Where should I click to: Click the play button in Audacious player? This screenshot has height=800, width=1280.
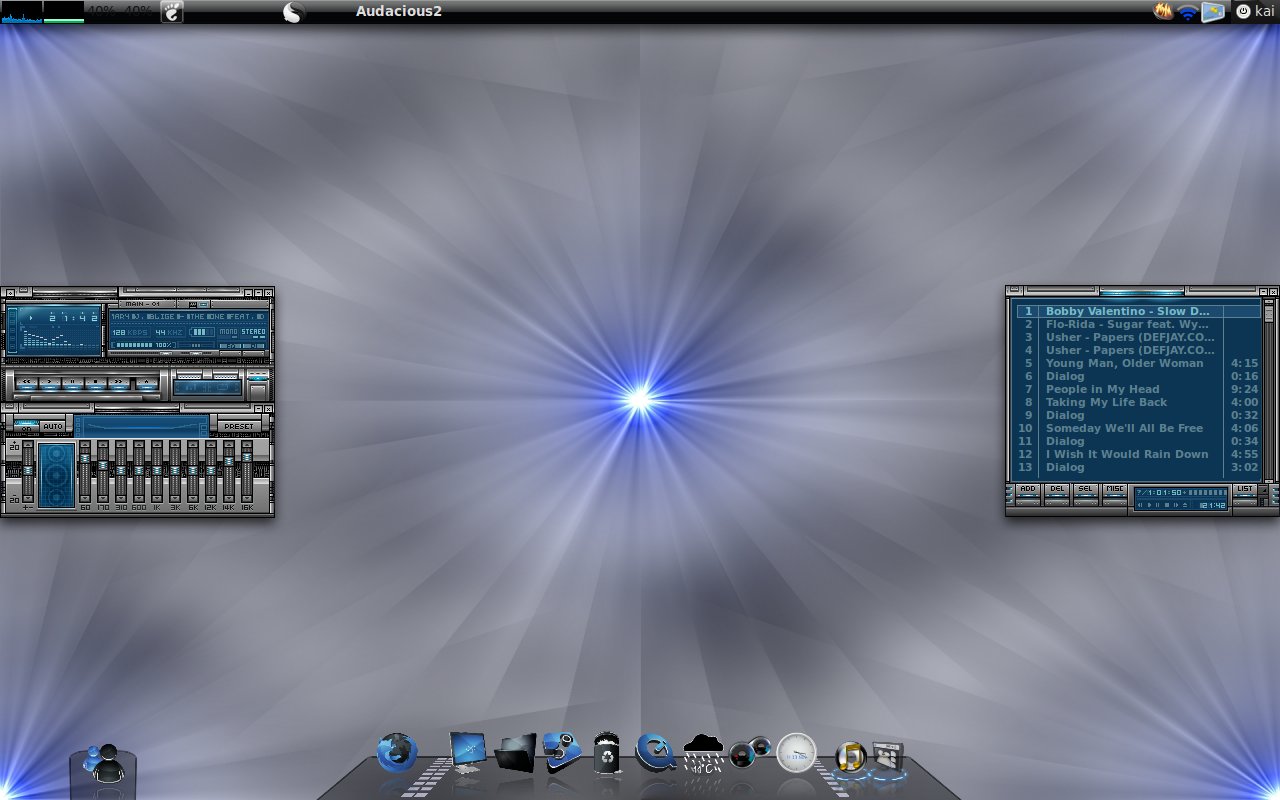tap(50, 383)
